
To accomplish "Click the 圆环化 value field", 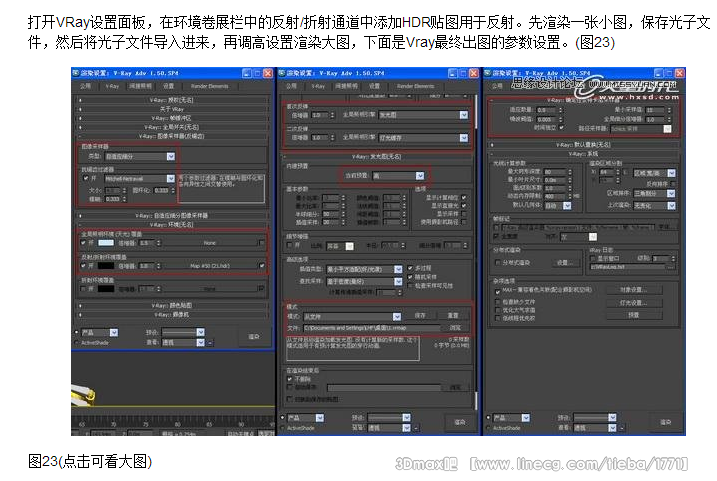I will click(161, 190).
